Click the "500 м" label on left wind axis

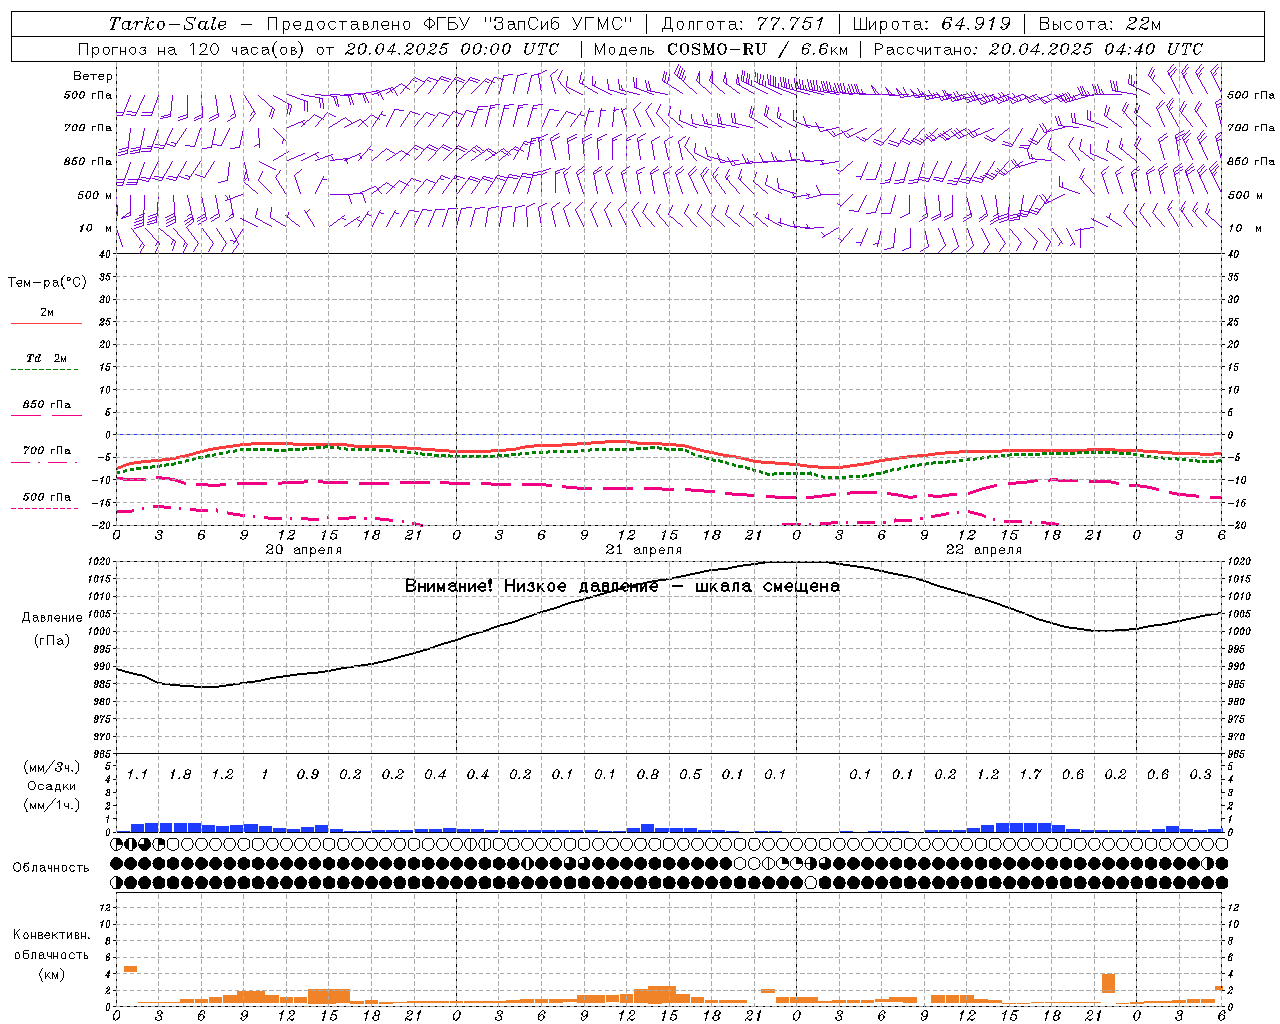(95, 195)
